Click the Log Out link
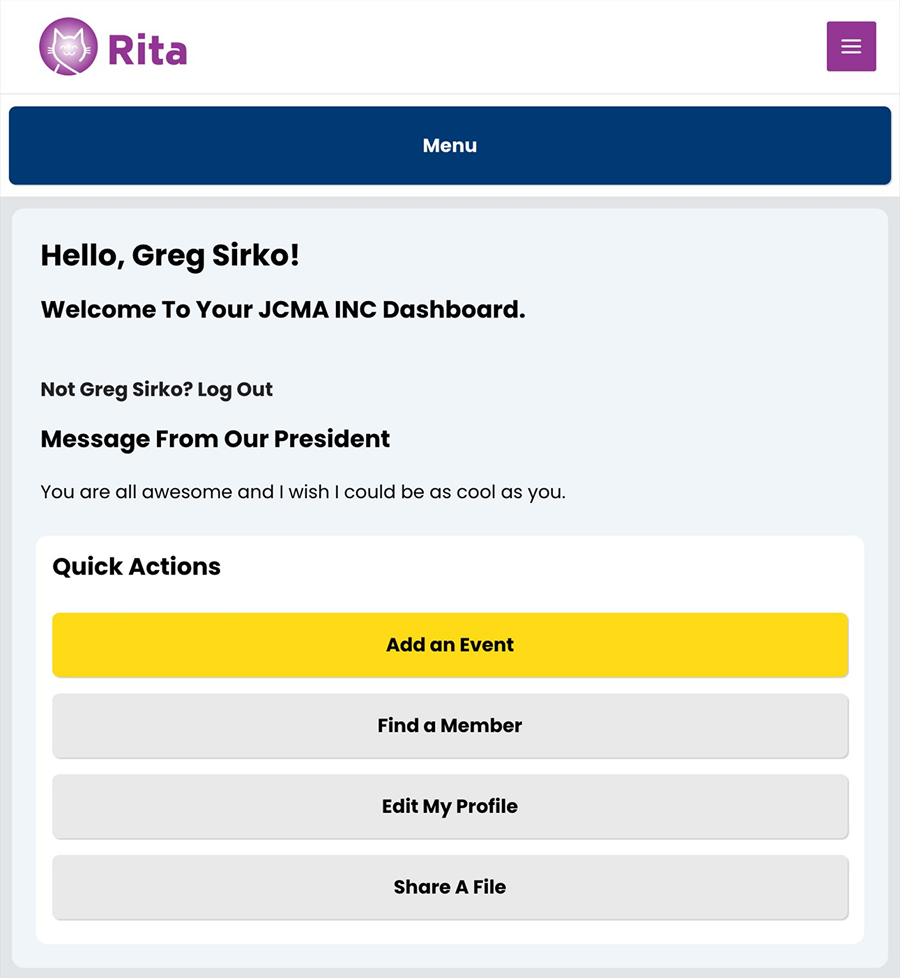The height and width of the screenshot is (978, 900). [235, 389]
